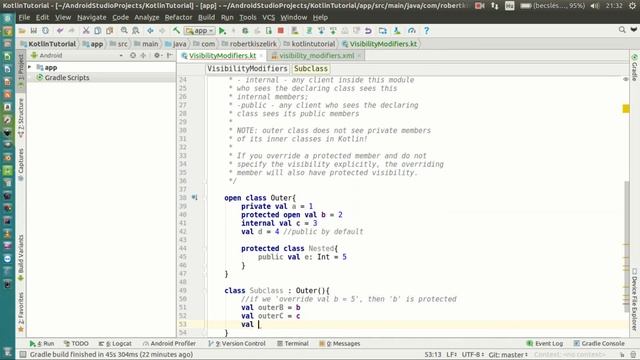Image resolution: width=640 pixels, height=360 pixels.
Task: Switch to VisibilityModifiers.kt editor tab
Action: (x=222, y=56)
